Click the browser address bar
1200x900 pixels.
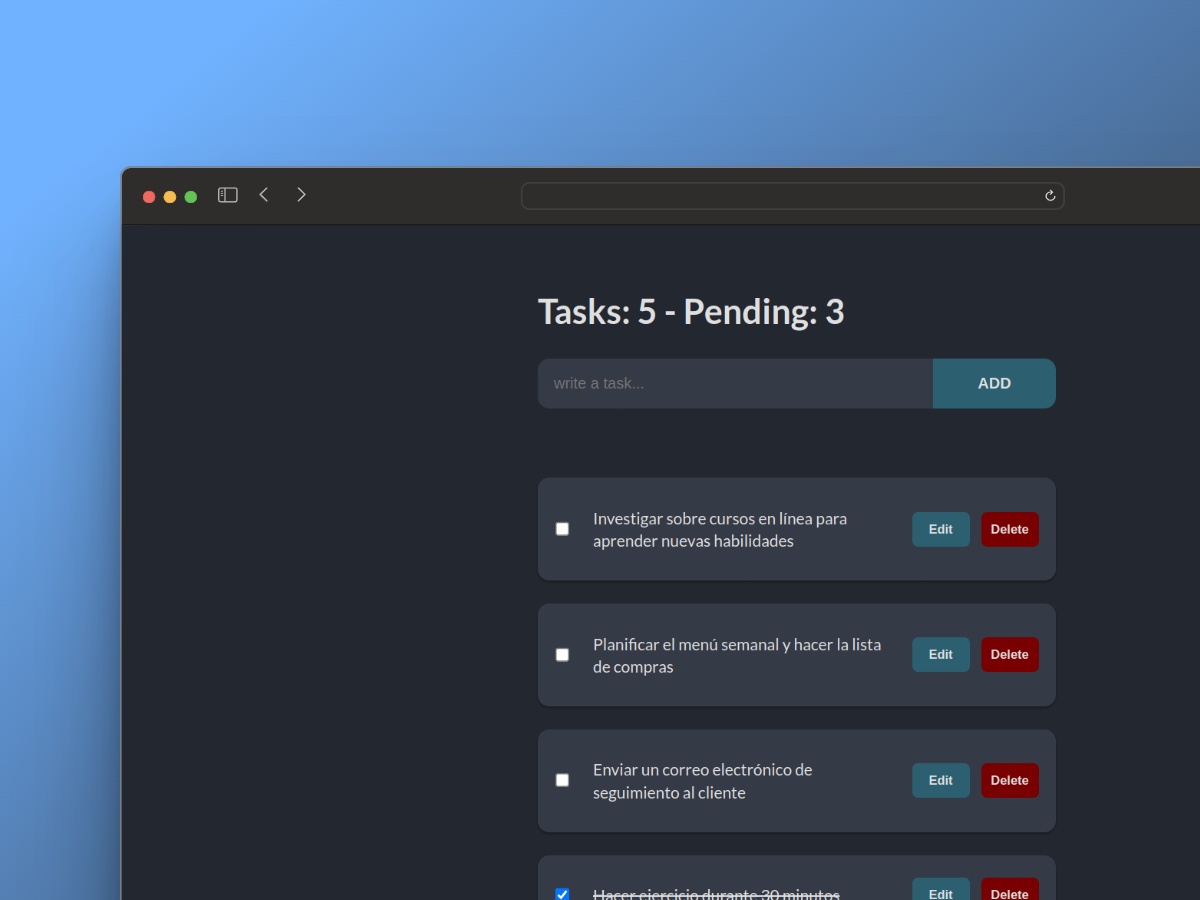792,196
